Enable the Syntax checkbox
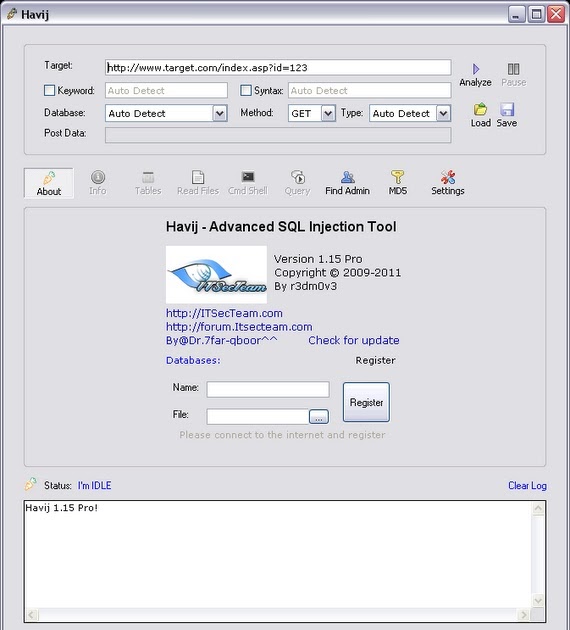This screenshot has height=630, width=570. [x=246, y=90]
